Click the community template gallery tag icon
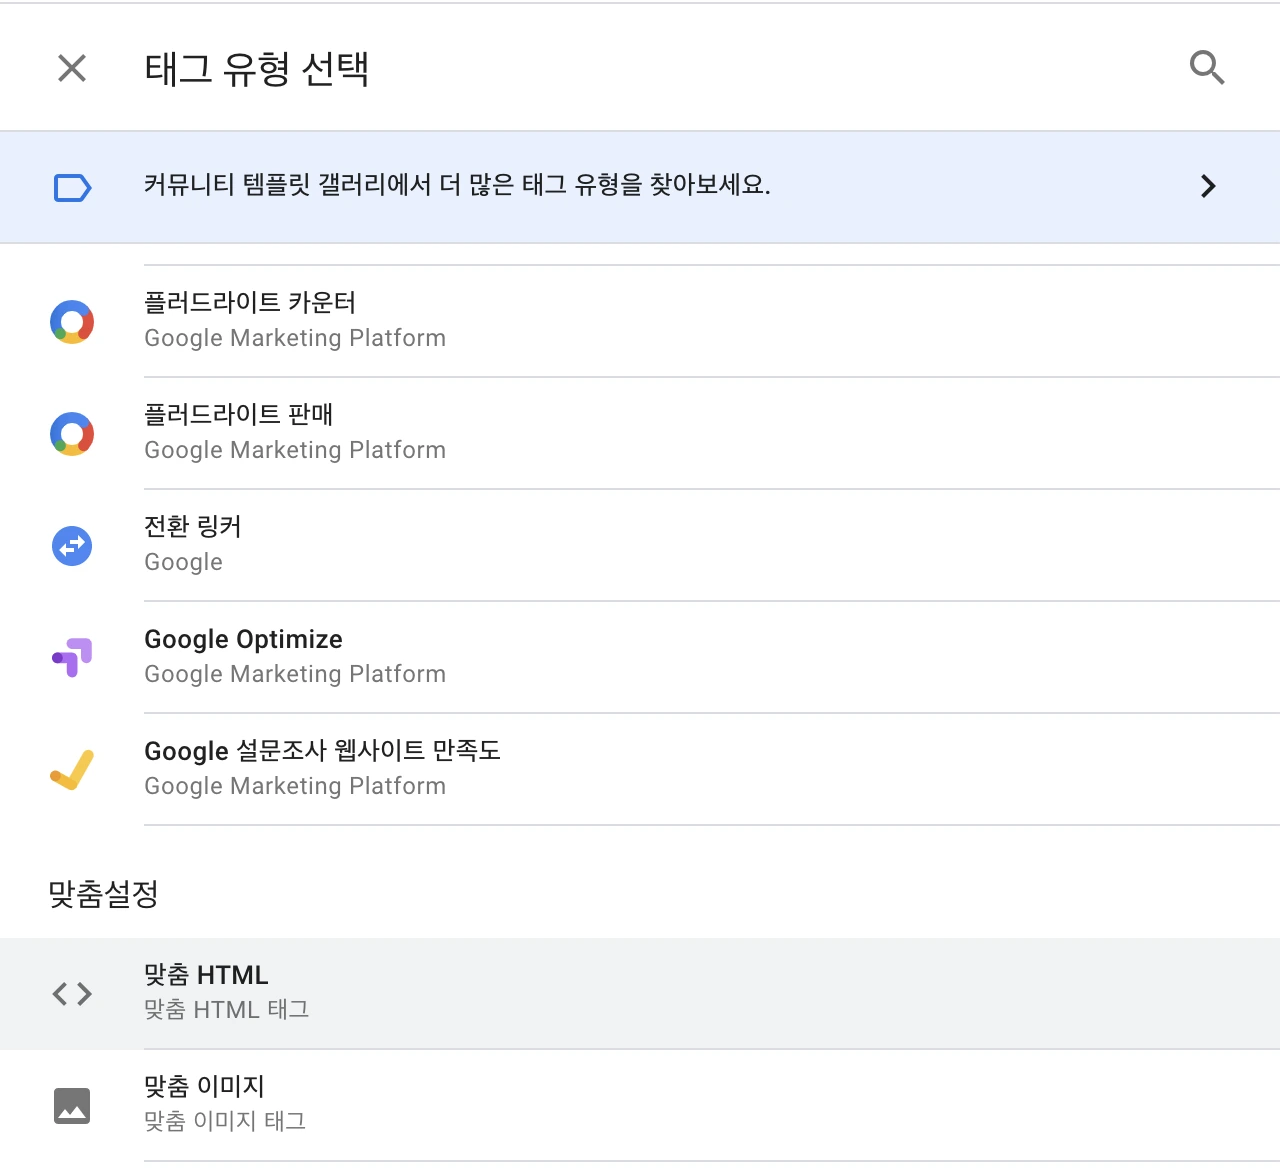This screenshot has width=1280, height=1170. (x=72, y=187)
